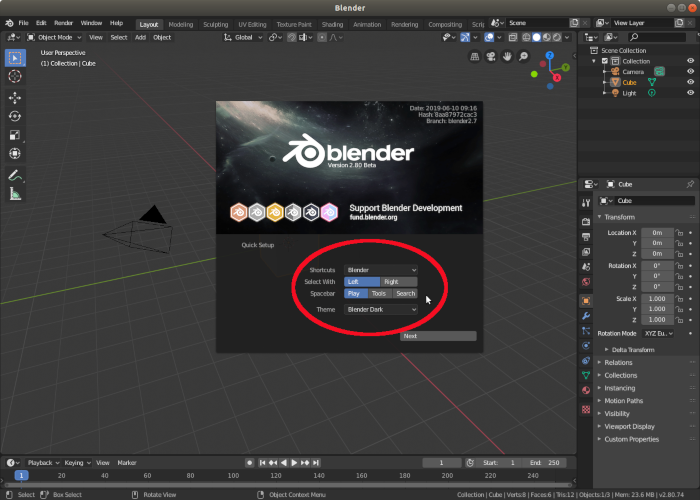Click the pan view hand icon
This screenshot has height=500, width=700.
(507, 56)
